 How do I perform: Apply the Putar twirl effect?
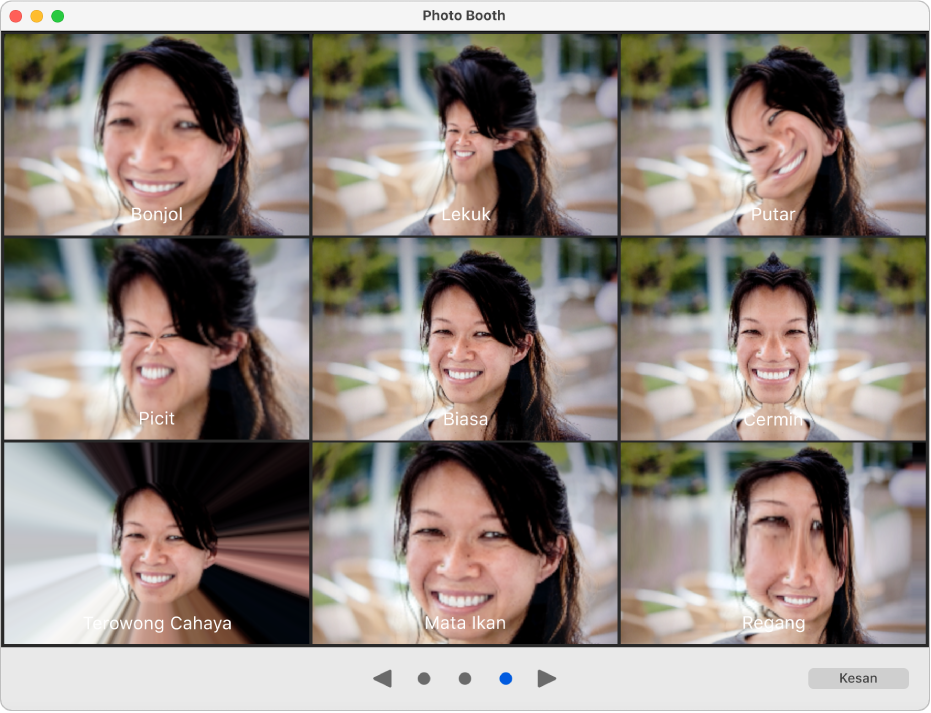(x=773, y=135)
